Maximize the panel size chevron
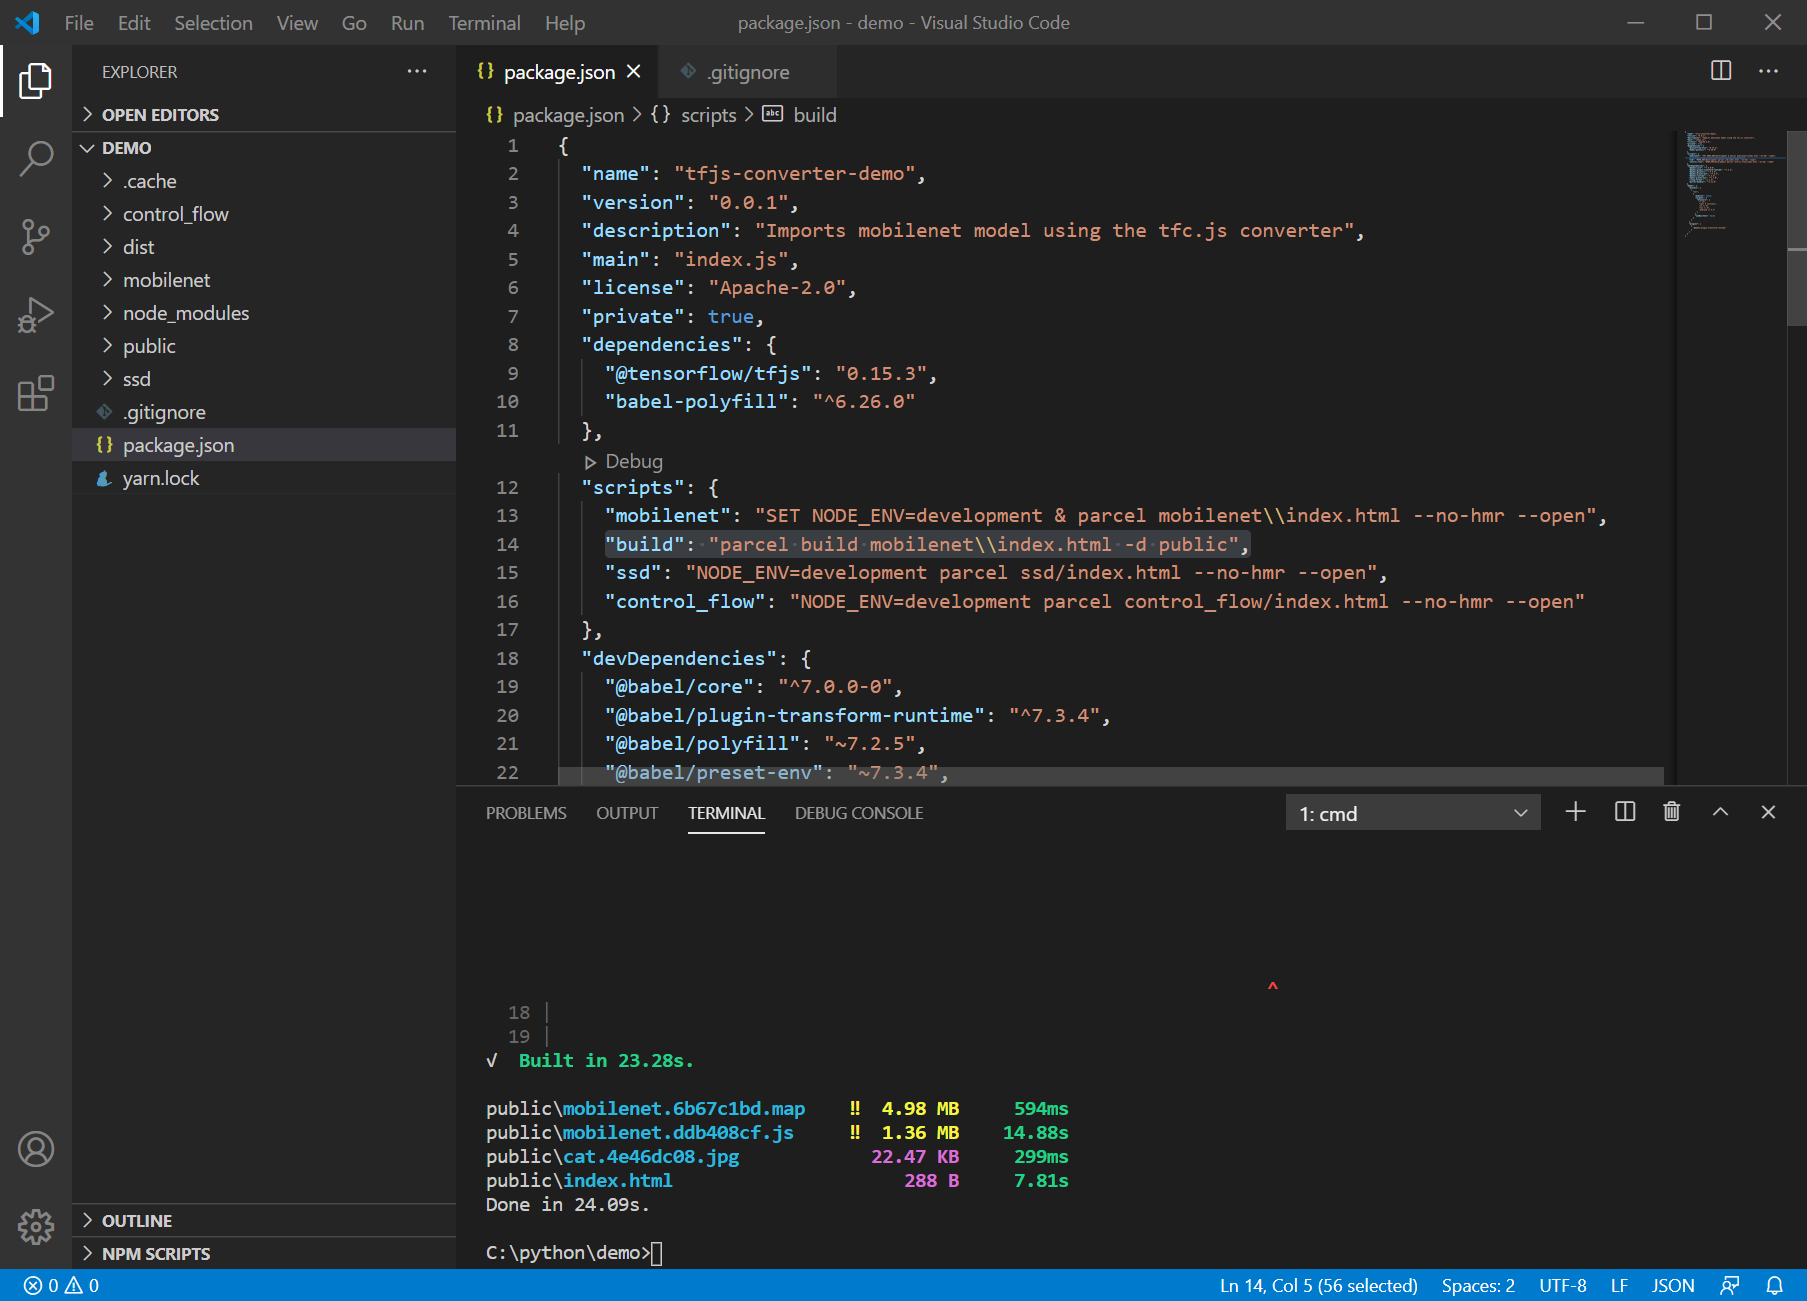 (x=1720, y=812)
